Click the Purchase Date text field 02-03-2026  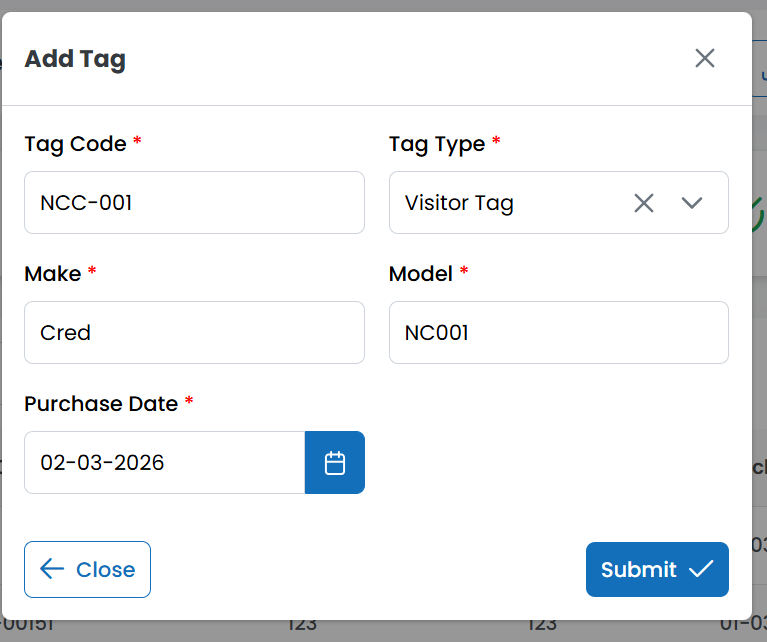tap(164, 463)
